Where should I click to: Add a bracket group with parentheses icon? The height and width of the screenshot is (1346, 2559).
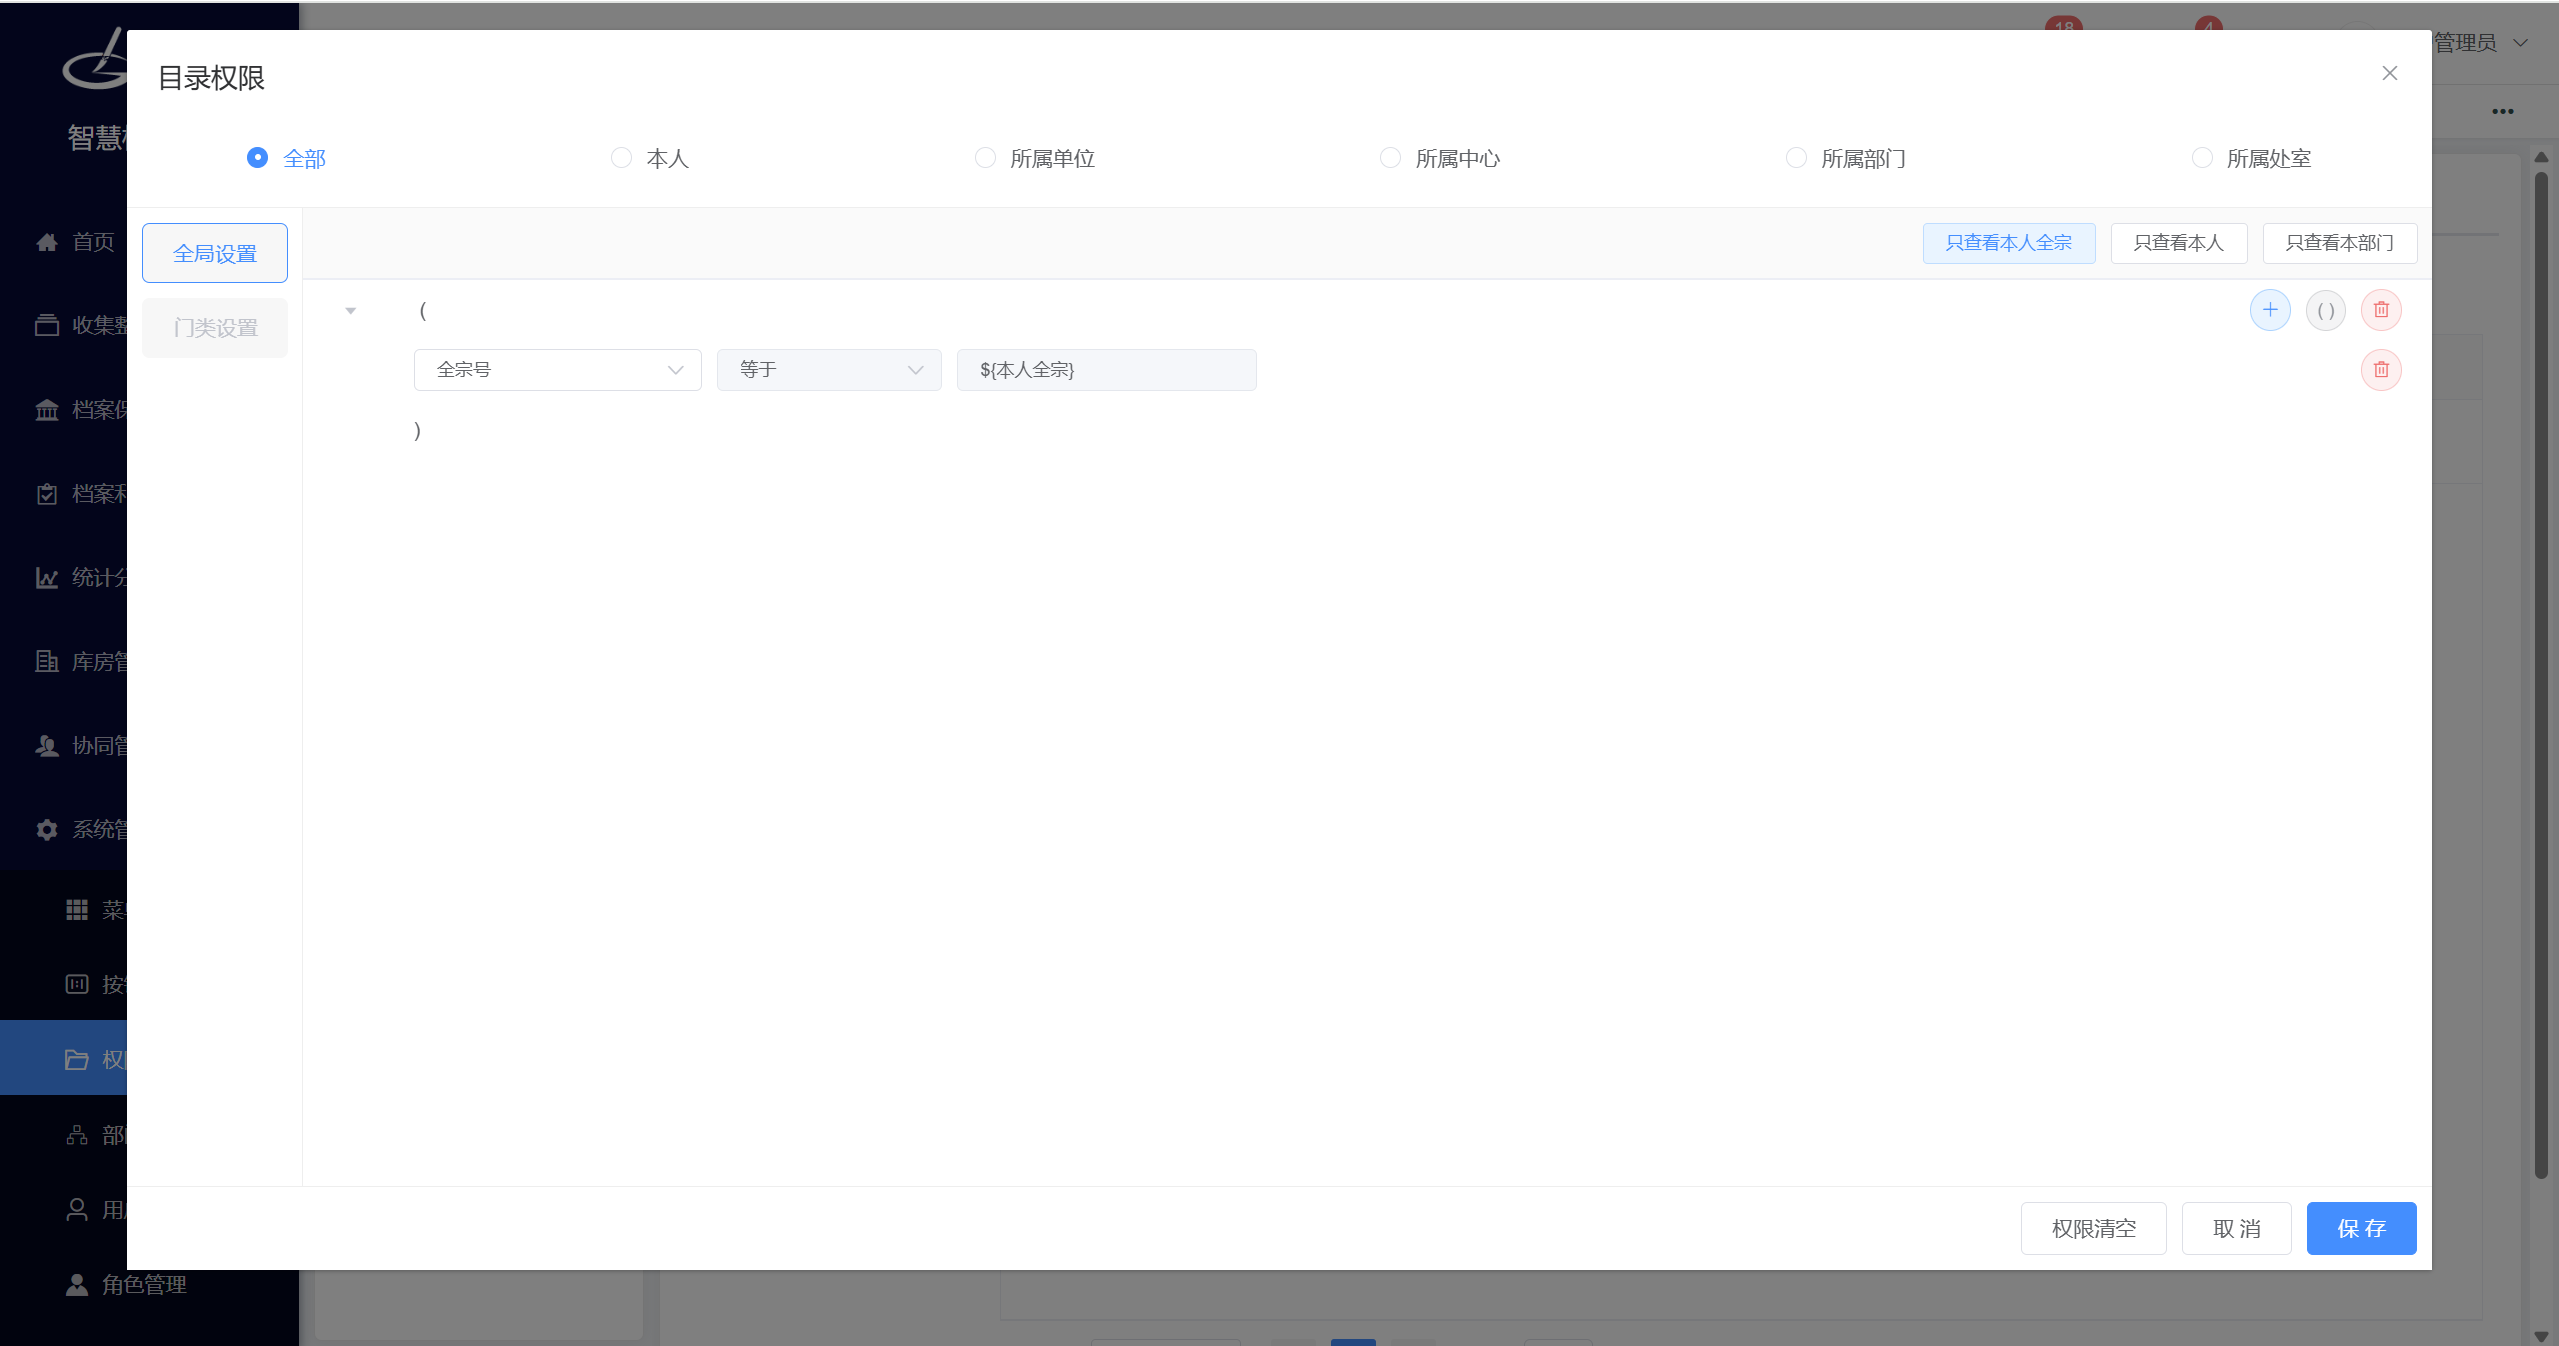pyautogui.click(x=2326, y=310)
